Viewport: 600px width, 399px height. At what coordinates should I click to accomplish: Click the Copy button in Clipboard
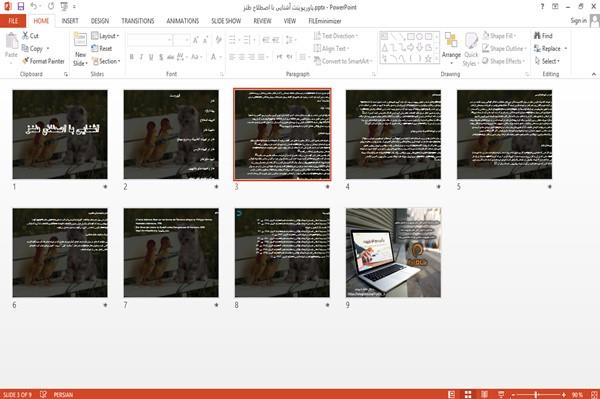pos(32,49)
